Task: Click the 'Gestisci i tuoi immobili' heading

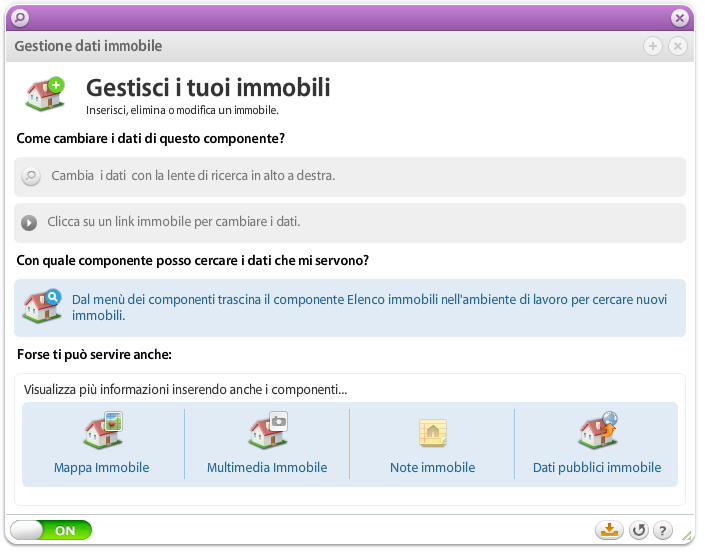Action: 208,87
